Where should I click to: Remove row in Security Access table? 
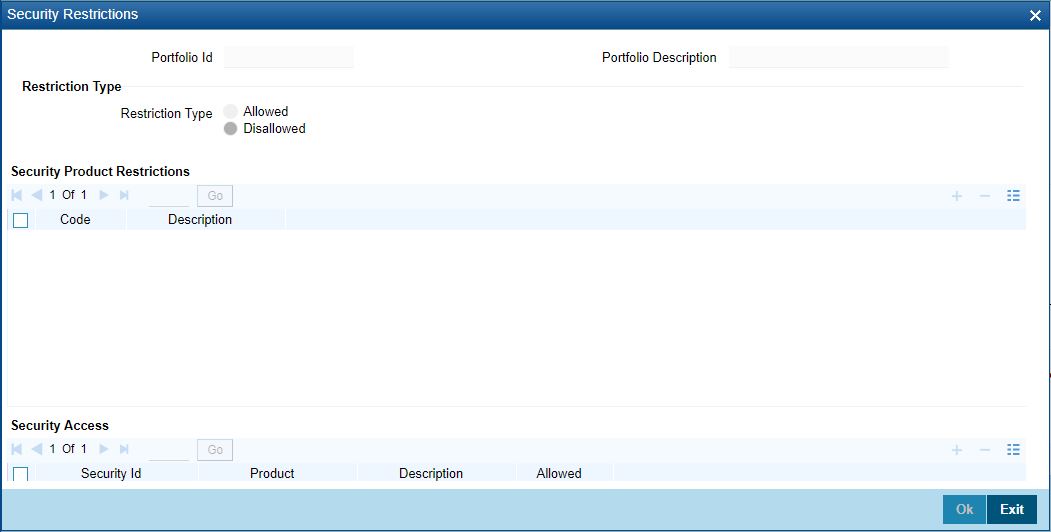click(x=985, y=450)
